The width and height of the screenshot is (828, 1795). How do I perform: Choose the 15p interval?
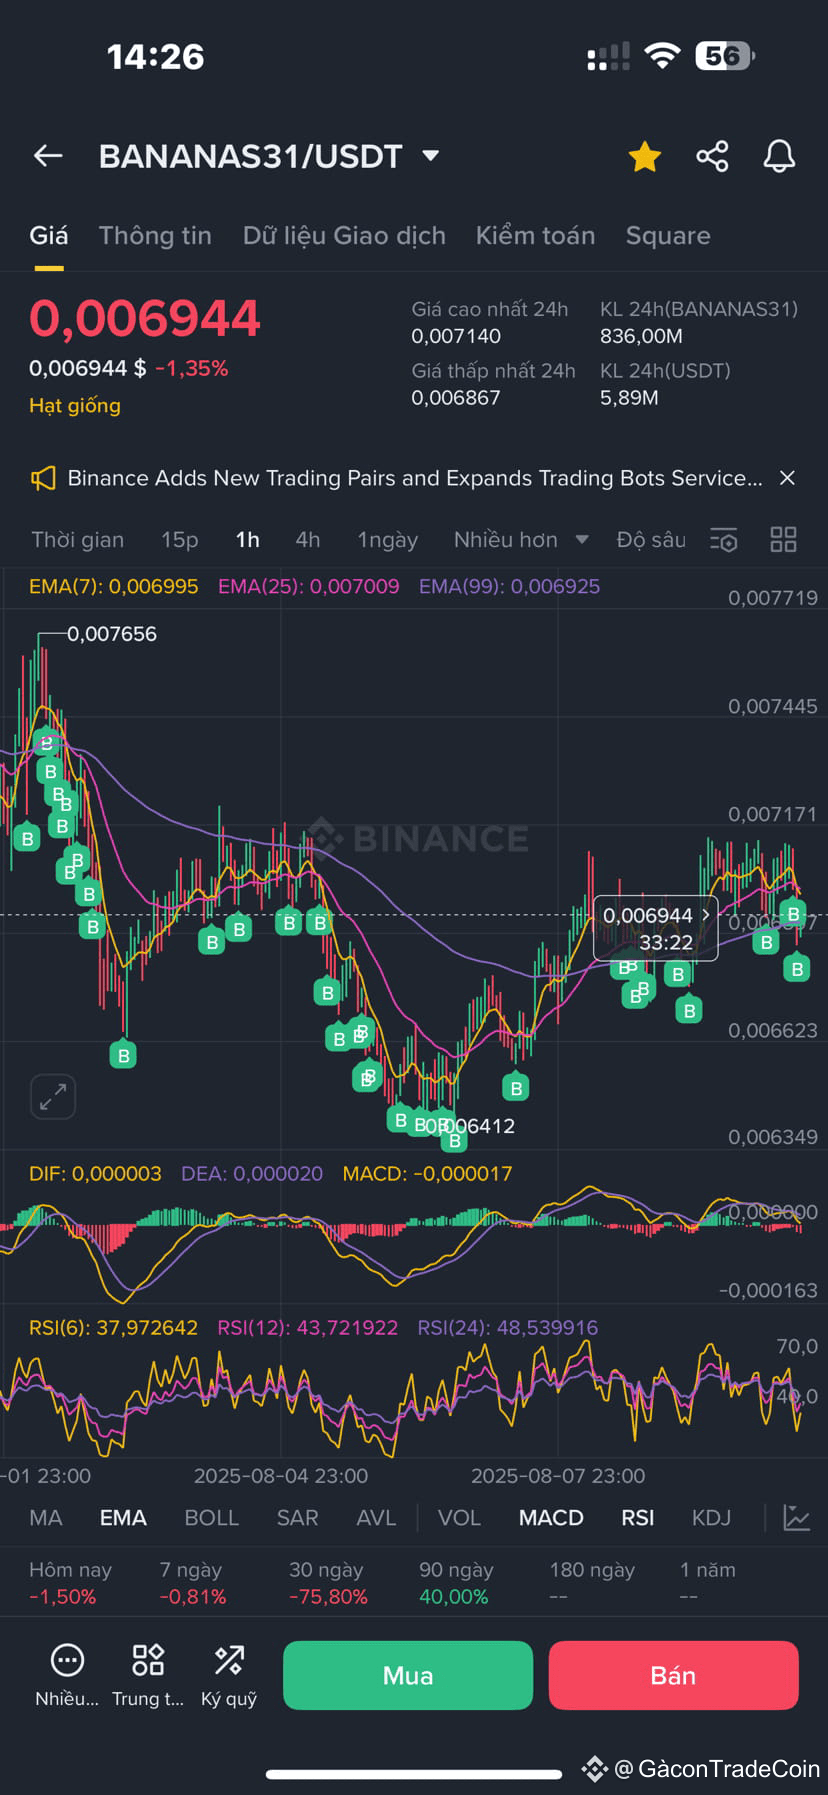point(180,540)
